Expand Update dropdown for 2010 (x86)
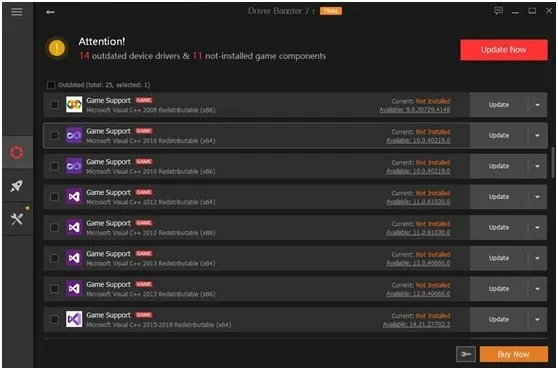The width and height of the screenshot is (558, 370). 537,166
